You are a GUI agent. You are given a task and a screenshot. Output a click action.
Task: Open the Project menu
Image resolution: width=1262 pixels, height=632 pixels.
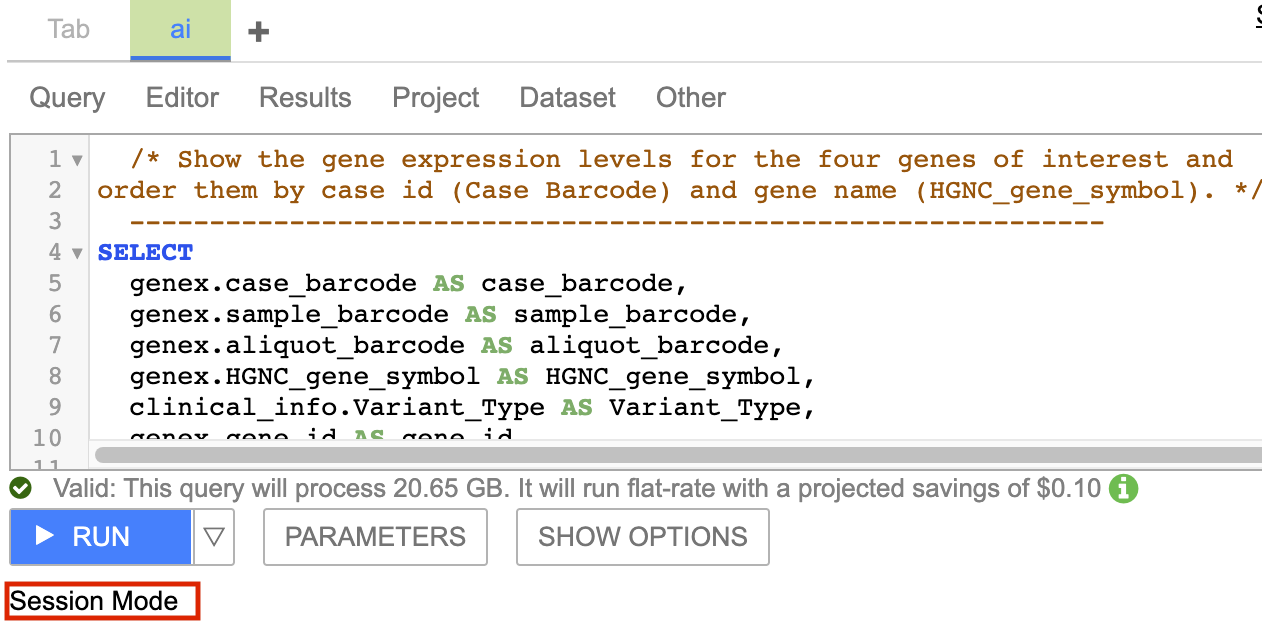[x=435, y=98]
